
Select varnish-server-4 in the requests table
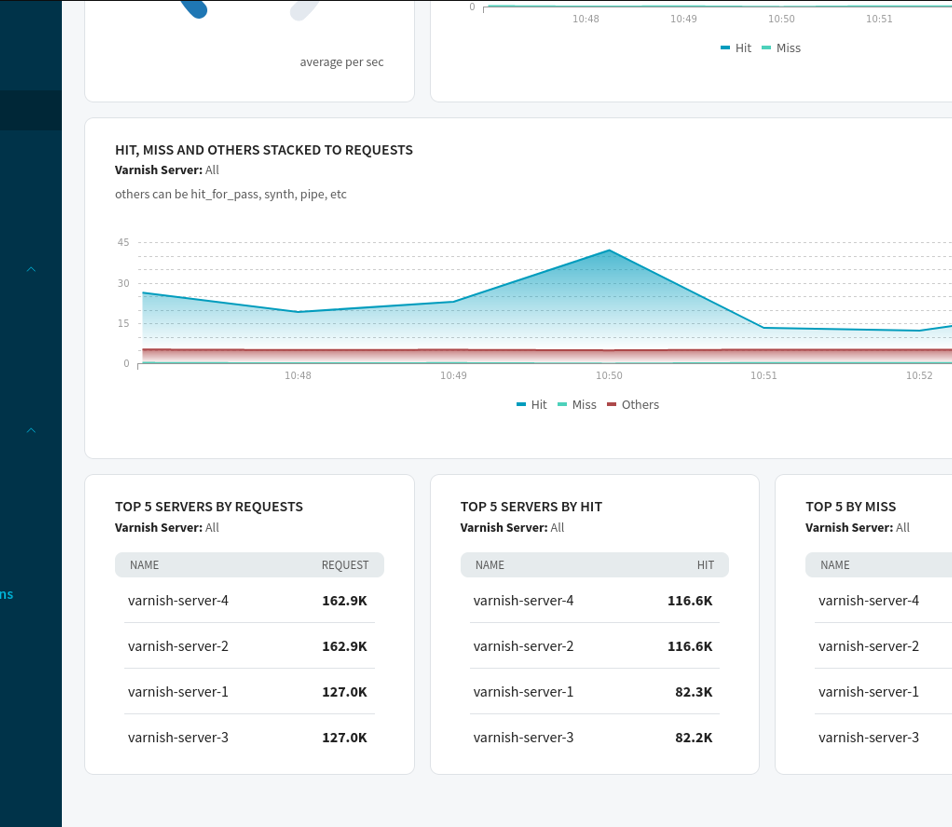(178, 601)
